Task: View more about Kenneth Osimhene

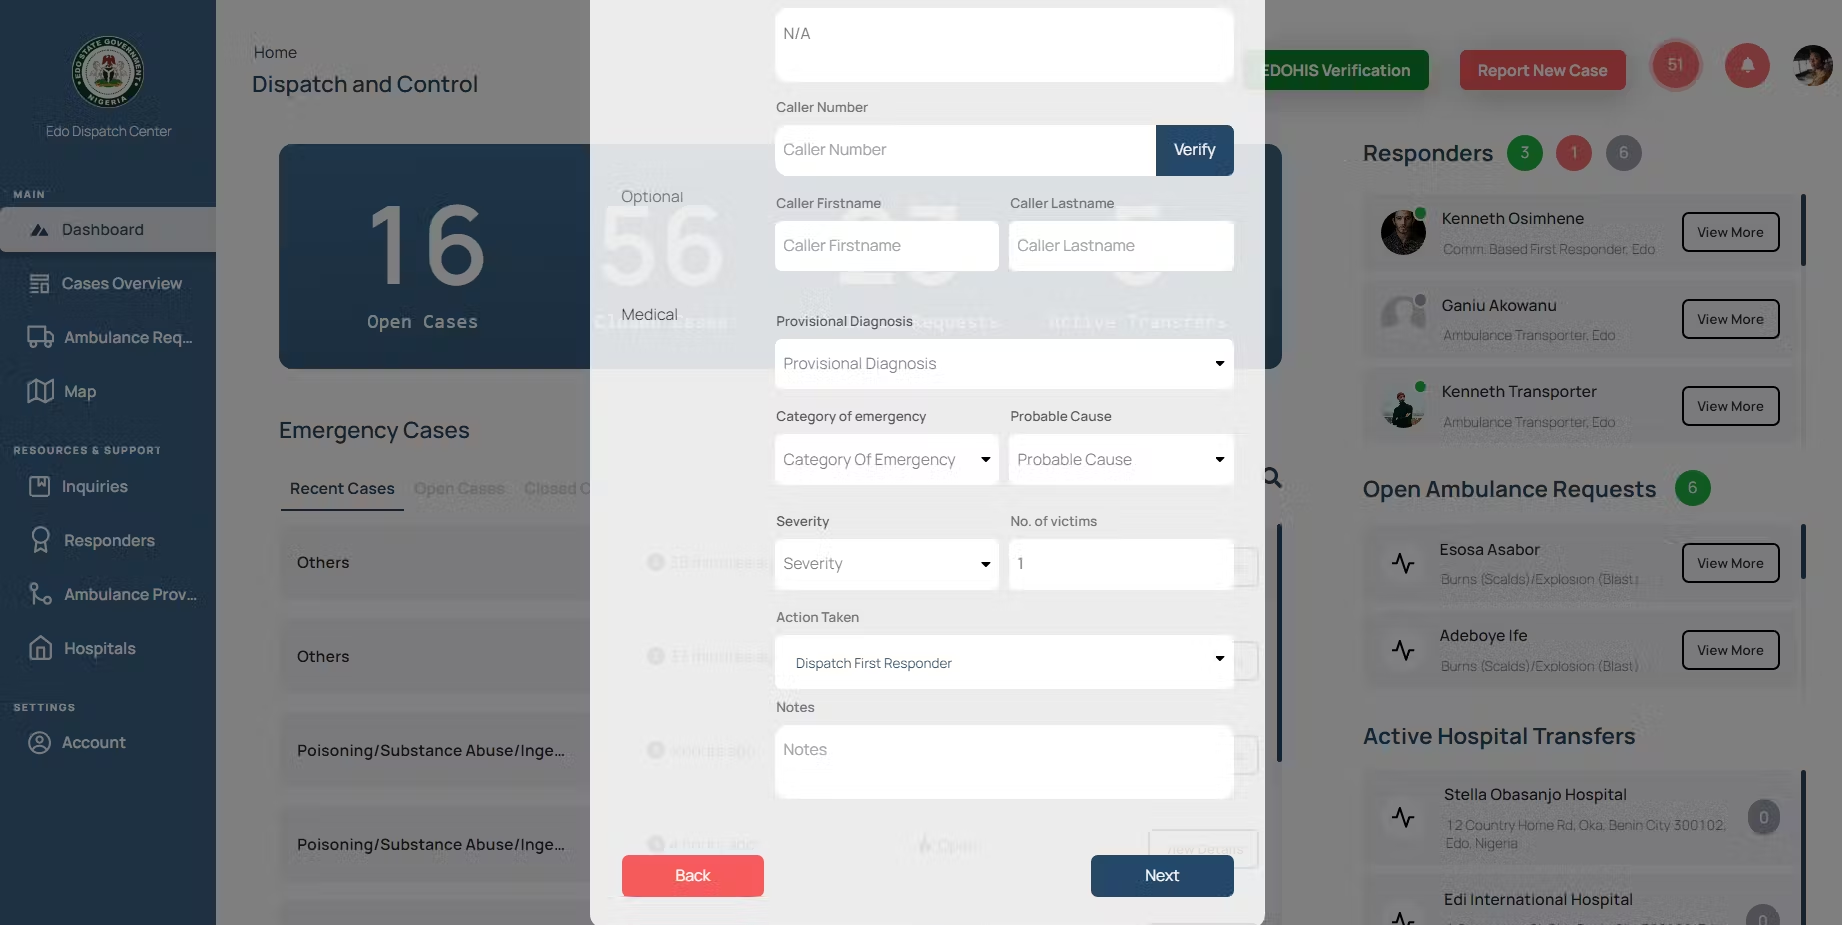Action: click(1731, 232)
